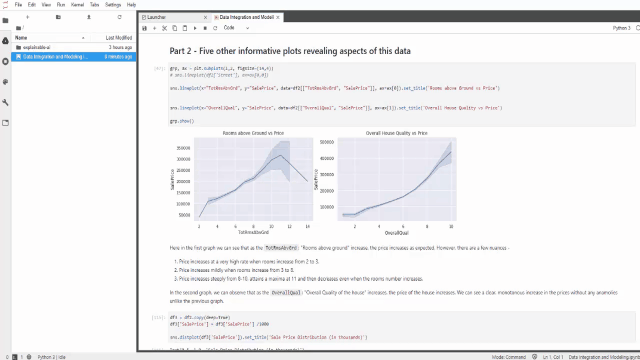Open the explainable-ai folder
Viewport: 640px width, 360px height.
tap(74, 47)
